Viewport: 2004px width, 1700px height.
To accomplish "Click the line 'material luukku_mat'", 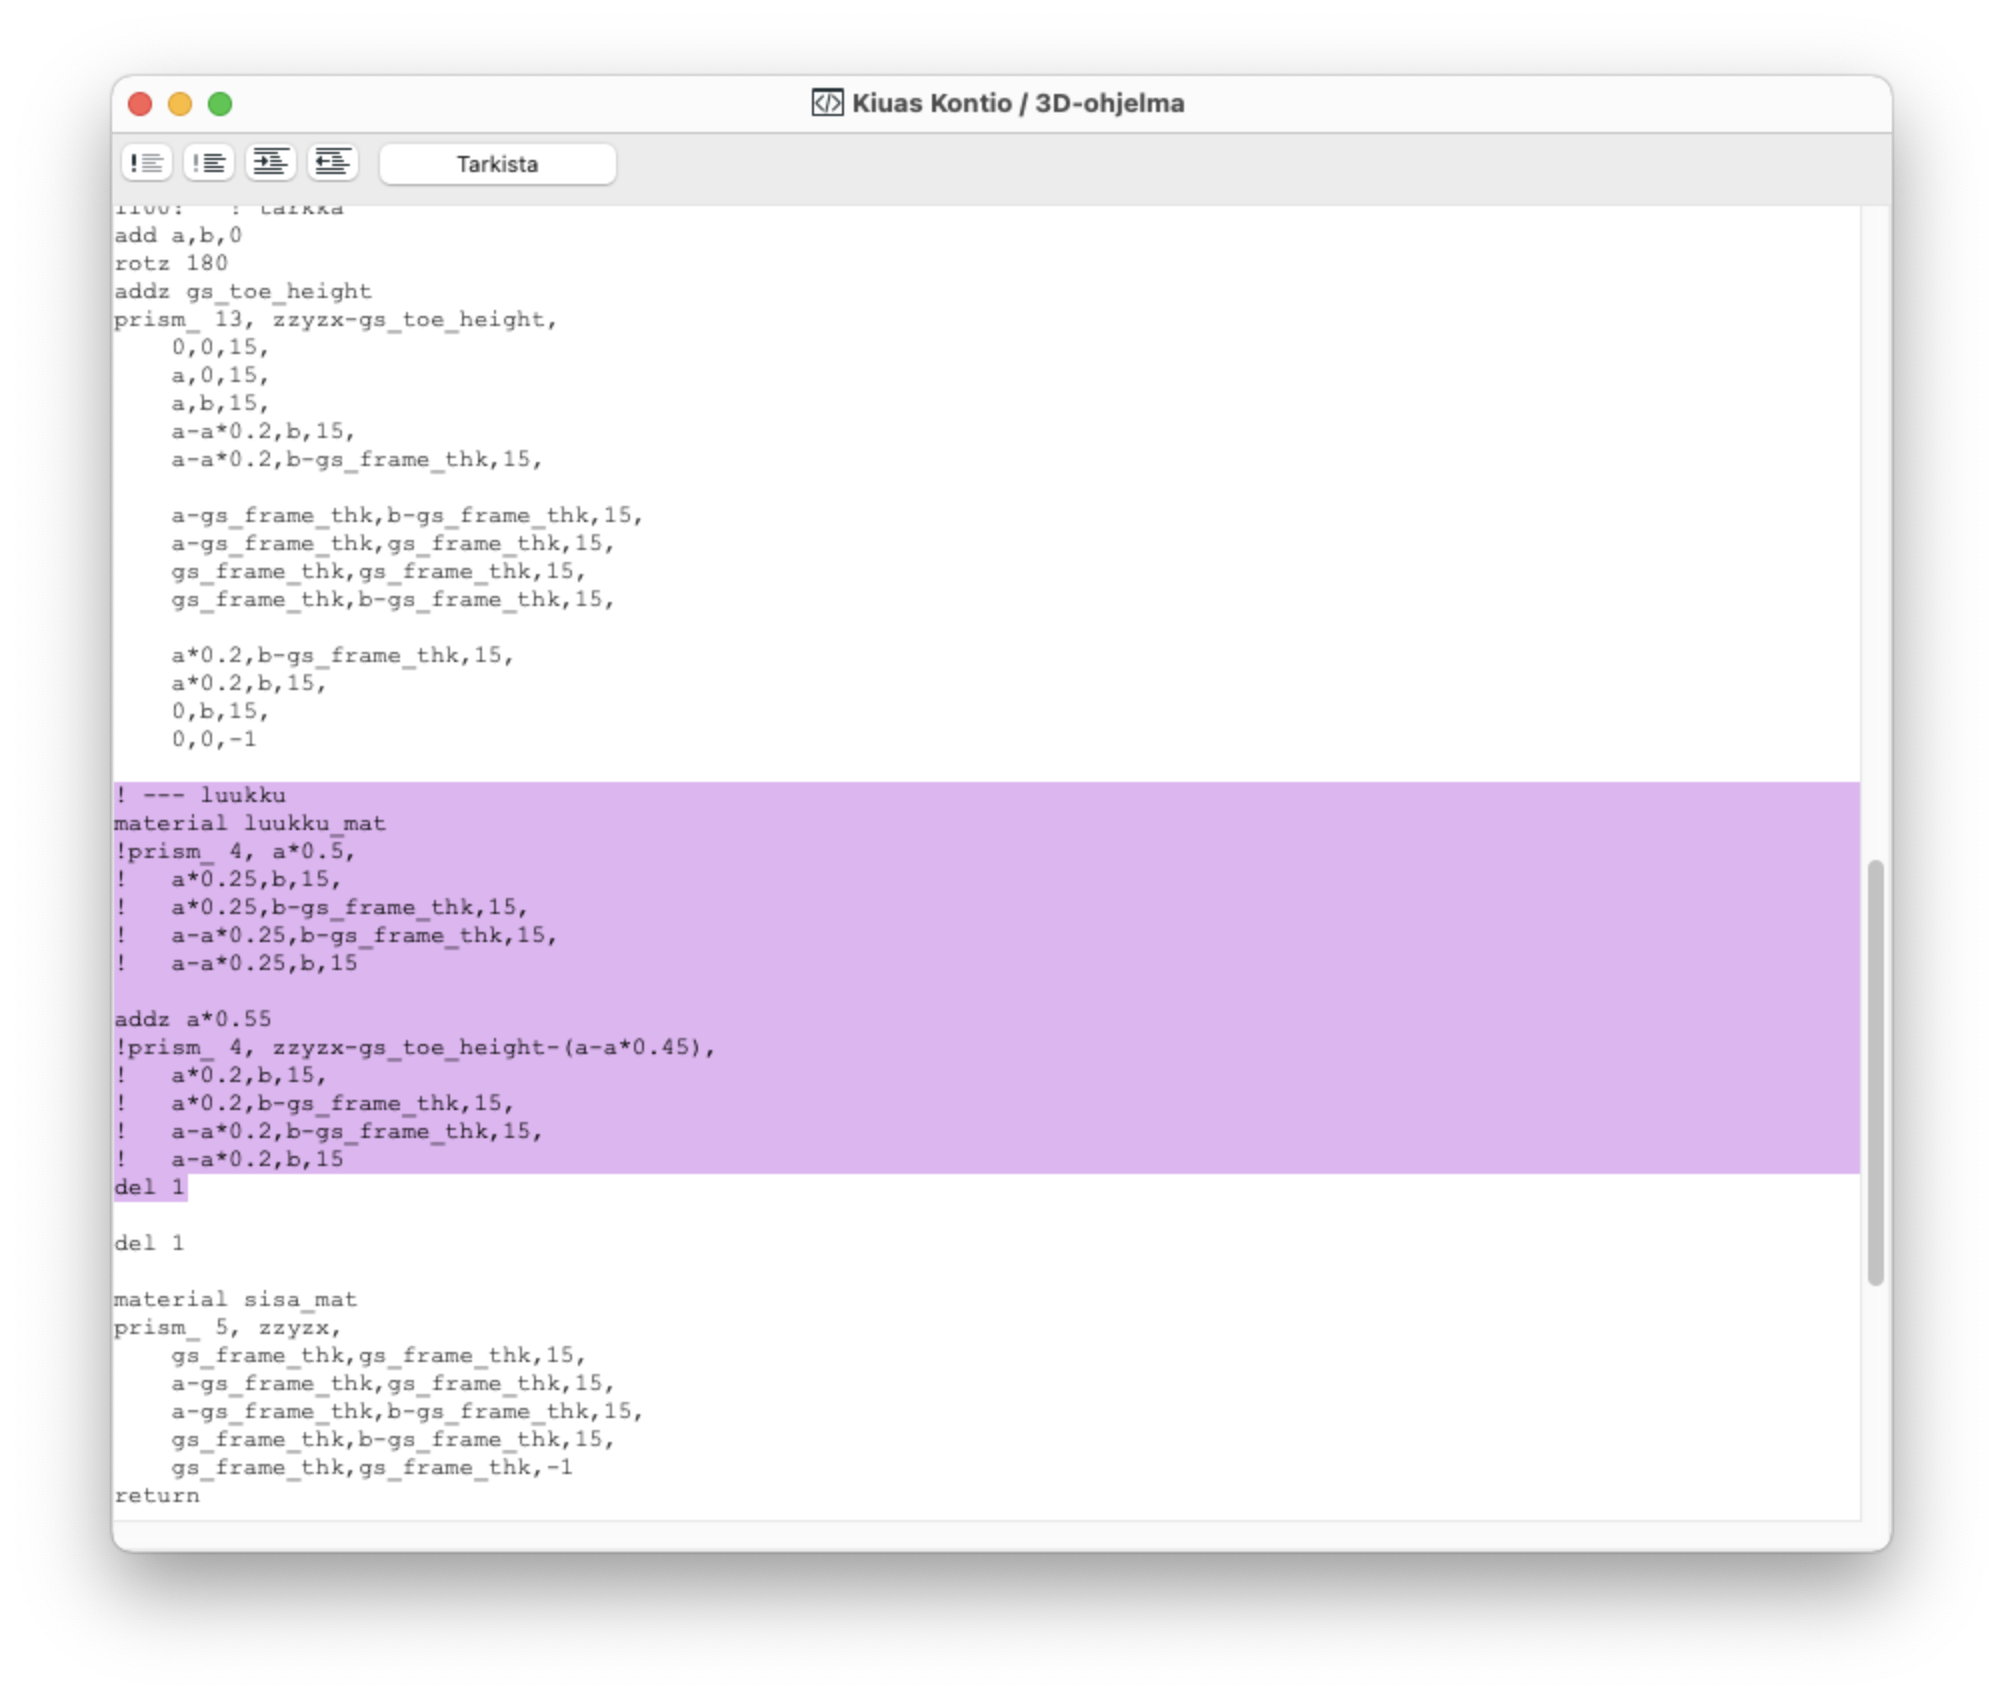I will coord(250,823).
